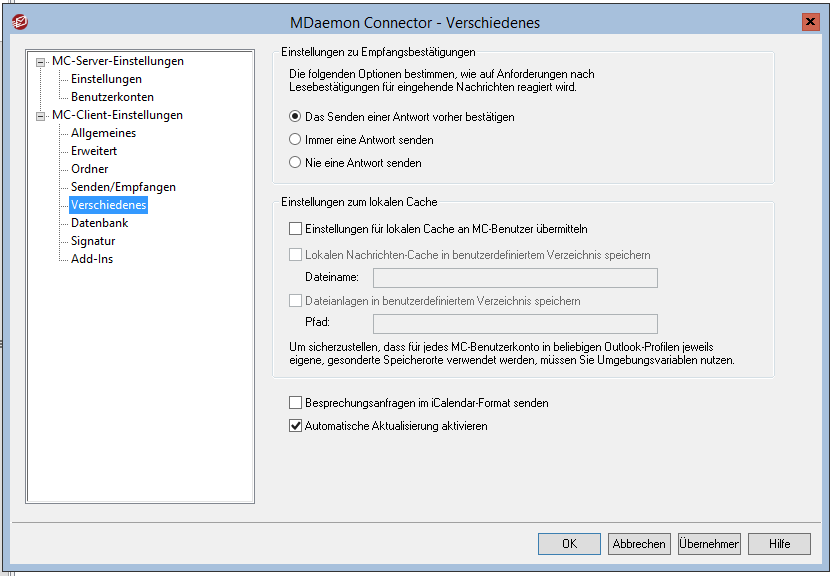Open the Benutzerkonten tree entry
The width and height of the screenshot is (834, 576).
112,97
